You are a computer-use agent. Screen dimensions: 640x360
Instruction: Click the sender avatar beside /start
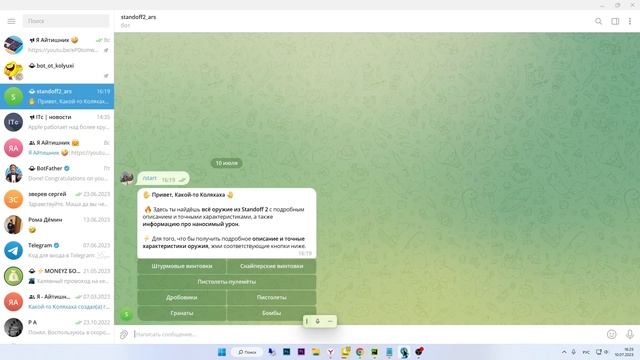point(127,178)
